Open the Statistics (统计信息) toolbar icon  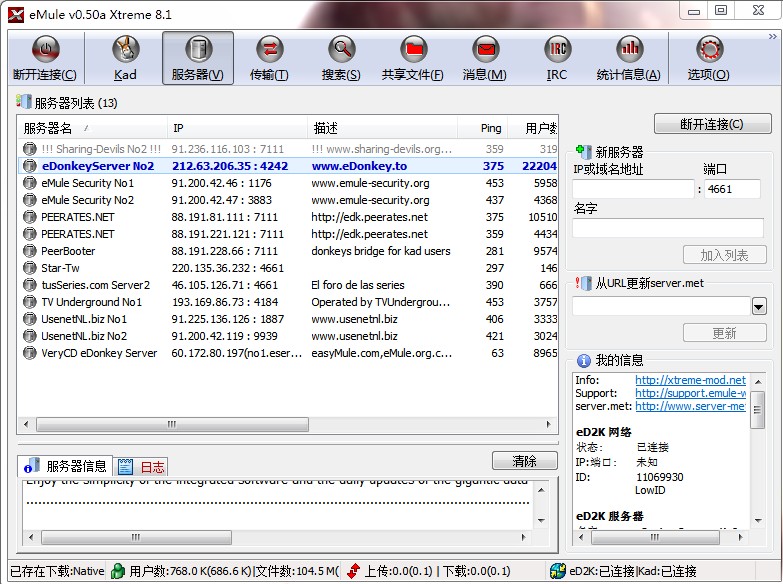point(629,49)
